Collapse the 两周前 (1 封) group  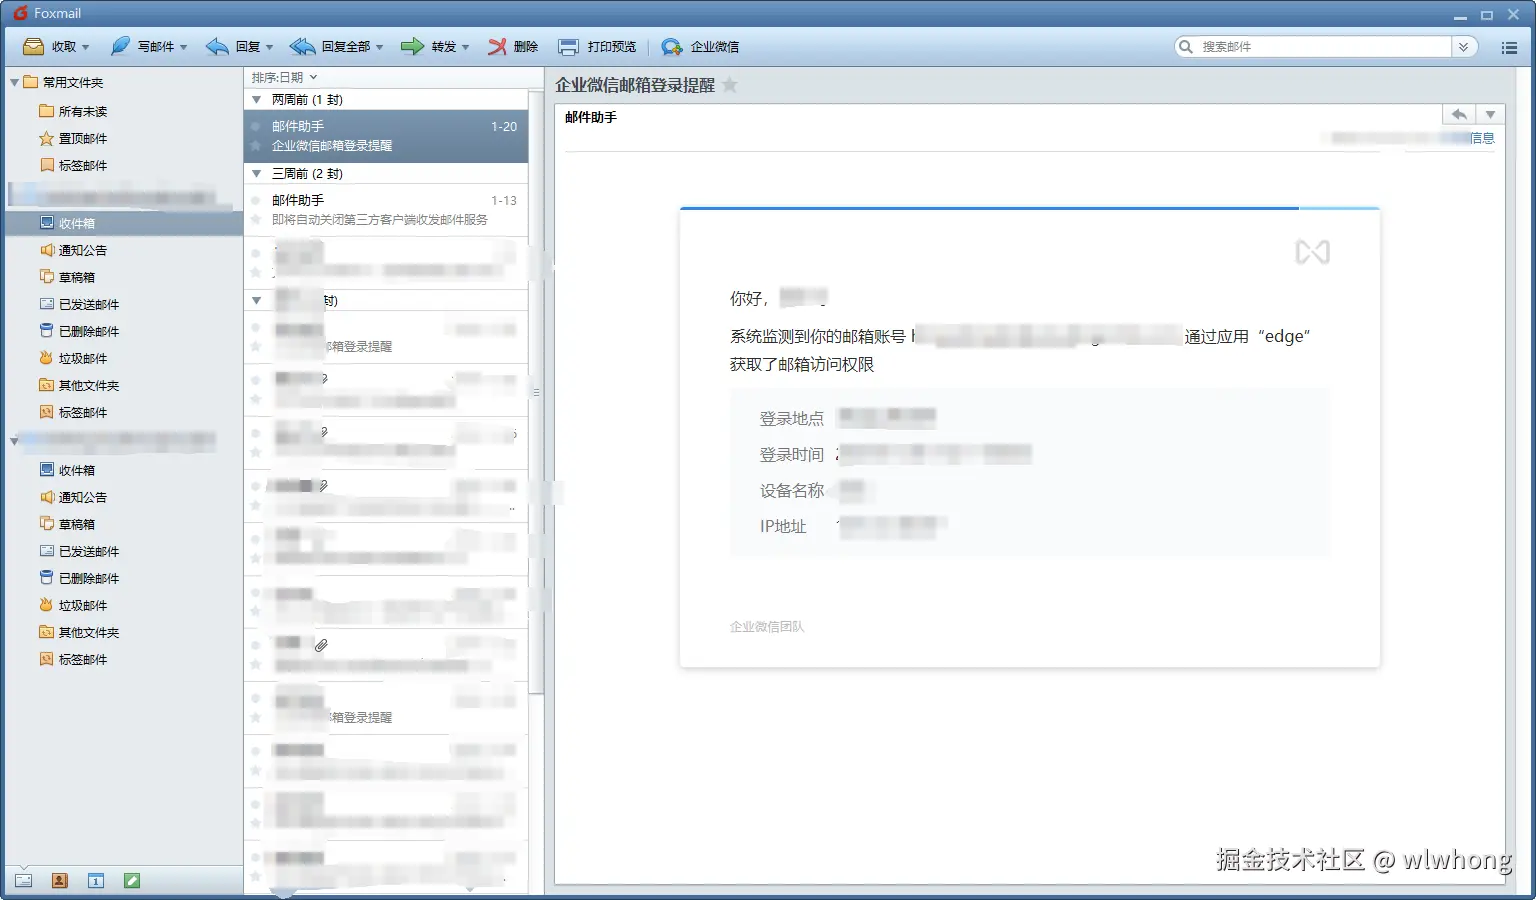coord(257,100)
